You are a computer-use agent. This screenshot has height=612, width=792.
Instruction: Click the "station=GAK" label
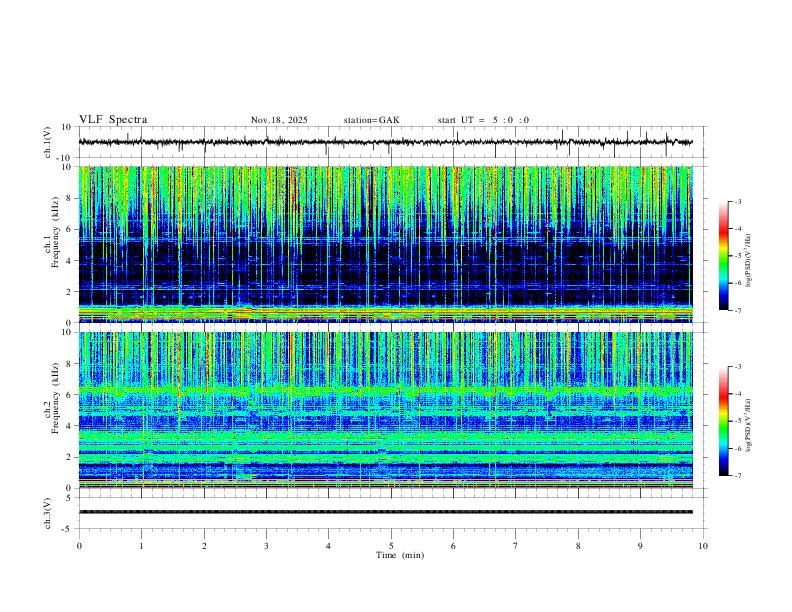[x=371, y=120]
